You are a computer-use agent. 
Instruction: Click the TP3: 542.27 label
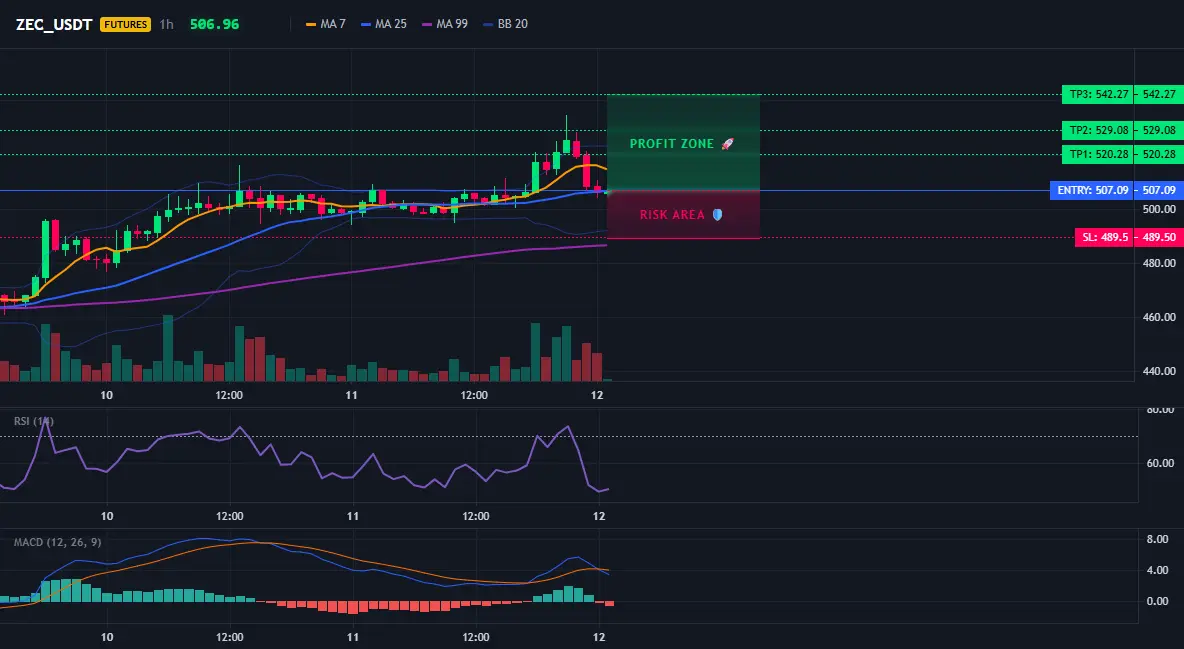[1099, 94]
